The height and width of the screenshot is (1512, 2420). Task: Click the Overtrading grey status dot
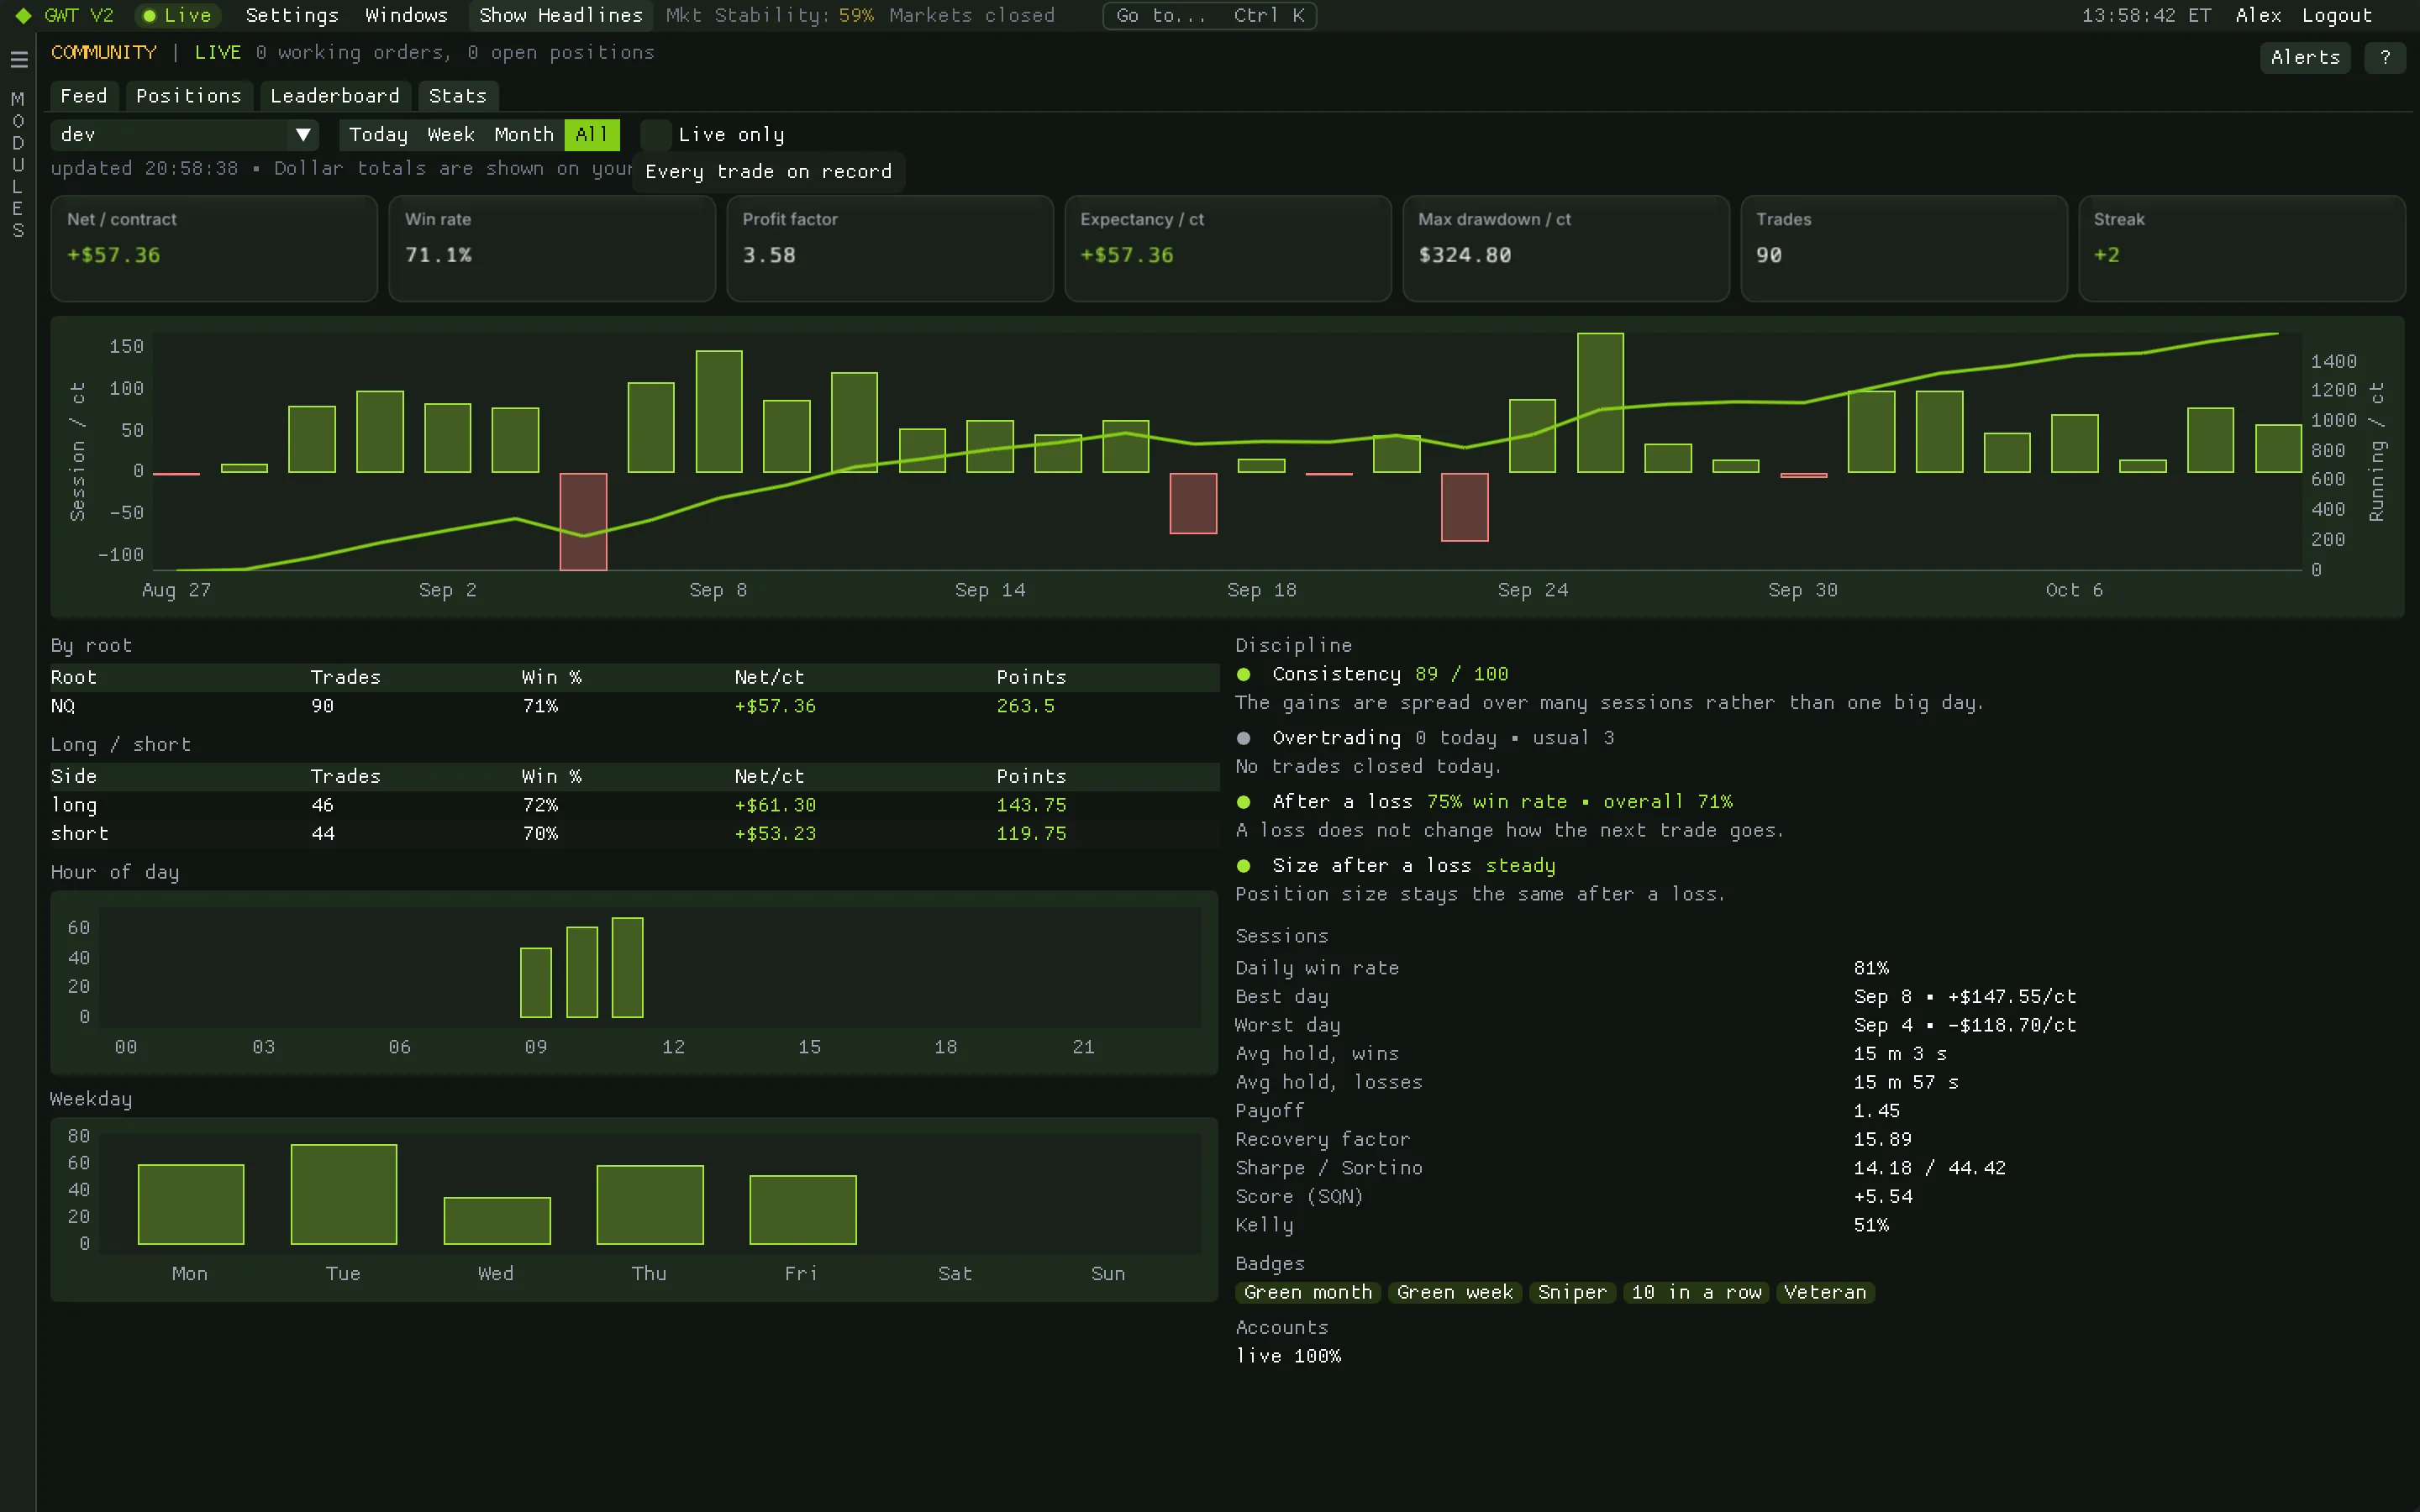pos(1244,739)
